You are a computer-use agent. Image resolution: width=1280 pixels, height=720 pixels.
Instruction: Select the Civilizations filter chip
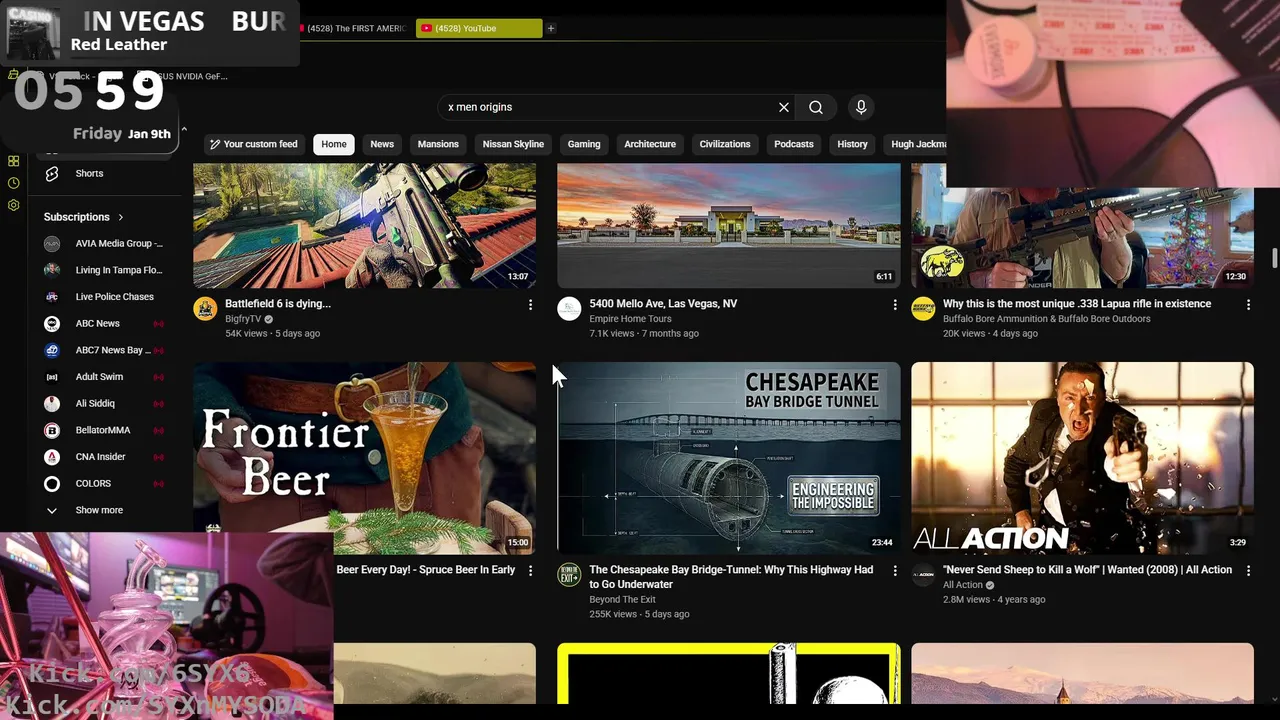click(725, 144)
